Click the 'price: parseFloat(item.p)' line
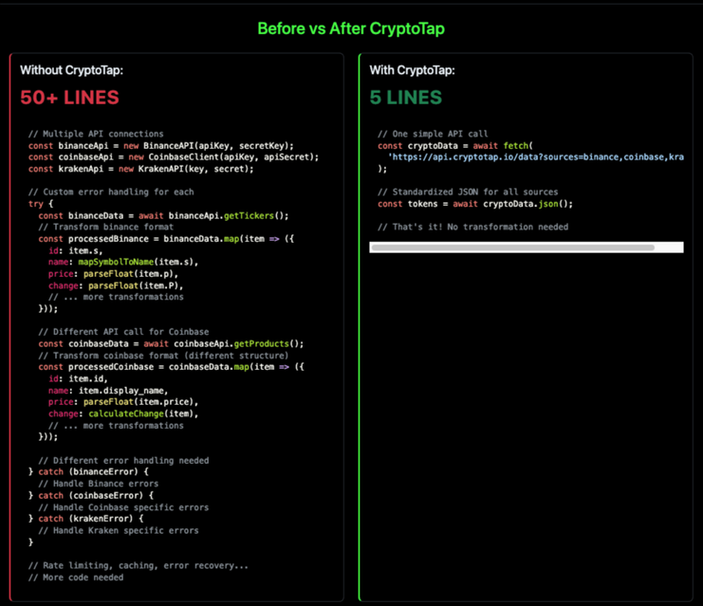The width and height of the screenshot is (703, 606). point(113,274)
